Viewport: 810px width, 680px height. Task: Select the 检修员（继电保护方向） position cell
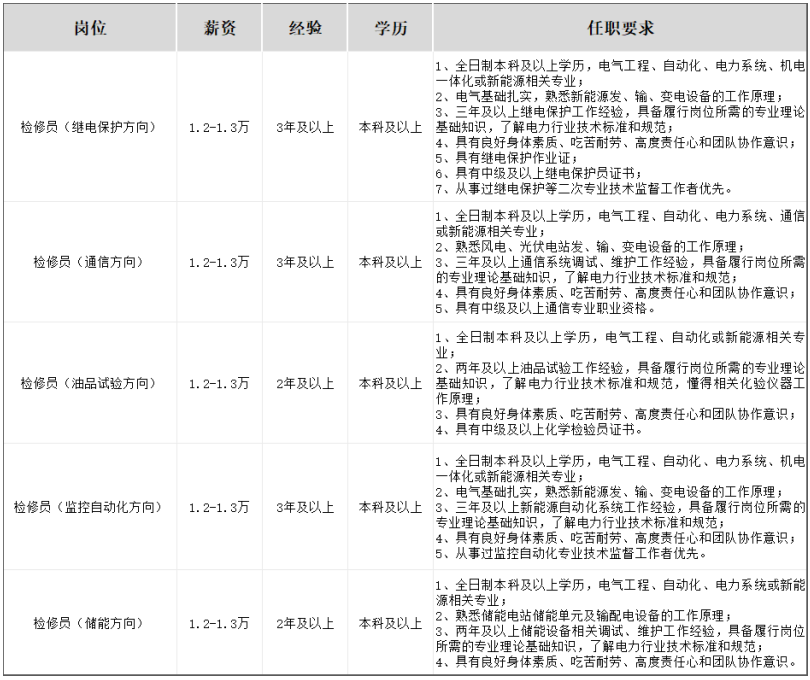88,127
